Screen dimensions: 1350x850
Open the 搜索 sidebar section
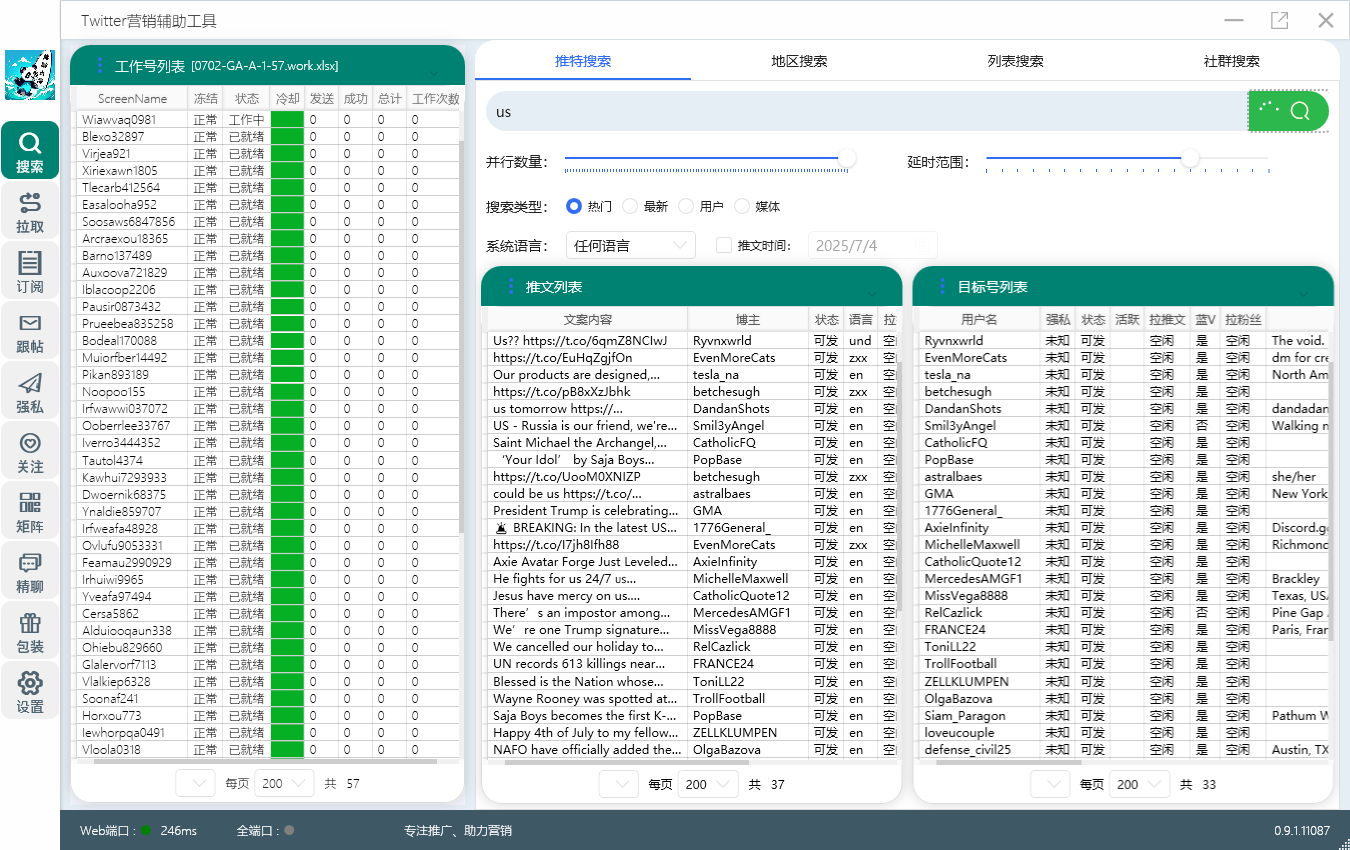click(x=30, y=150)
